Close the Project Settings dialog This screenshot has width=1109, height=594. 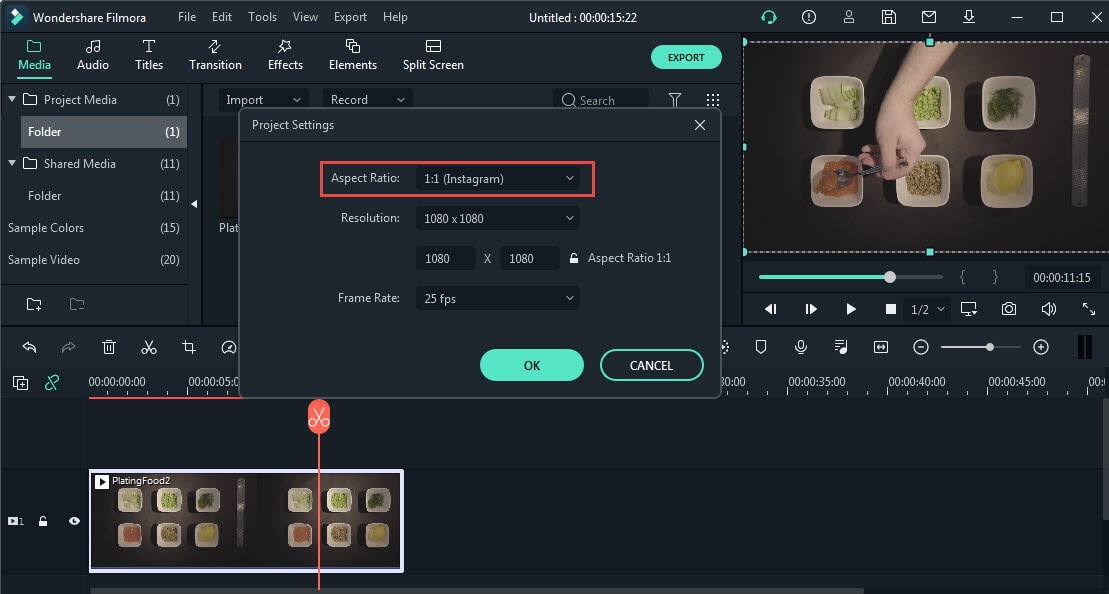699,124
